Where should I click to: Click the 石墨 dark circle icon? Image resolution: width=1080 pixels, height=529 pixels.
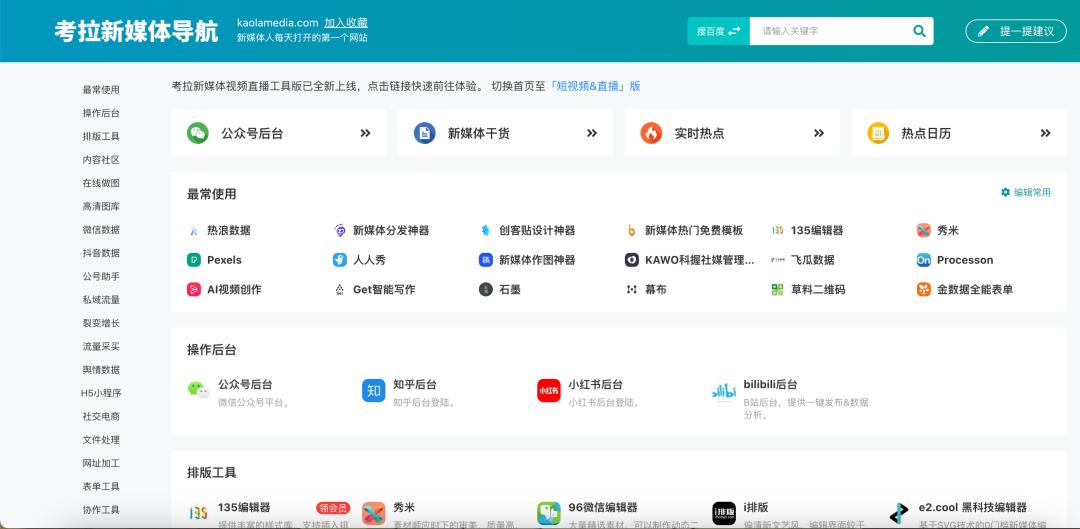point(486,289)
